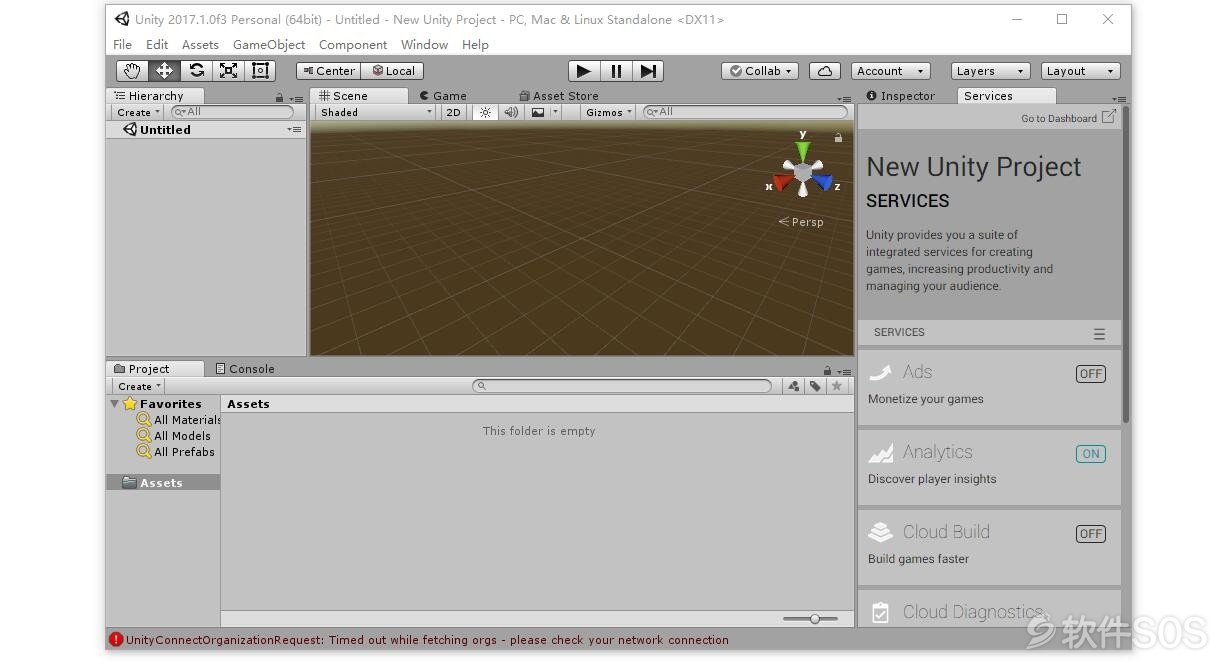Viewport: 1225px width, 661px height.
Task: Toggle scene effects image icon
Action: coord(538,112)
